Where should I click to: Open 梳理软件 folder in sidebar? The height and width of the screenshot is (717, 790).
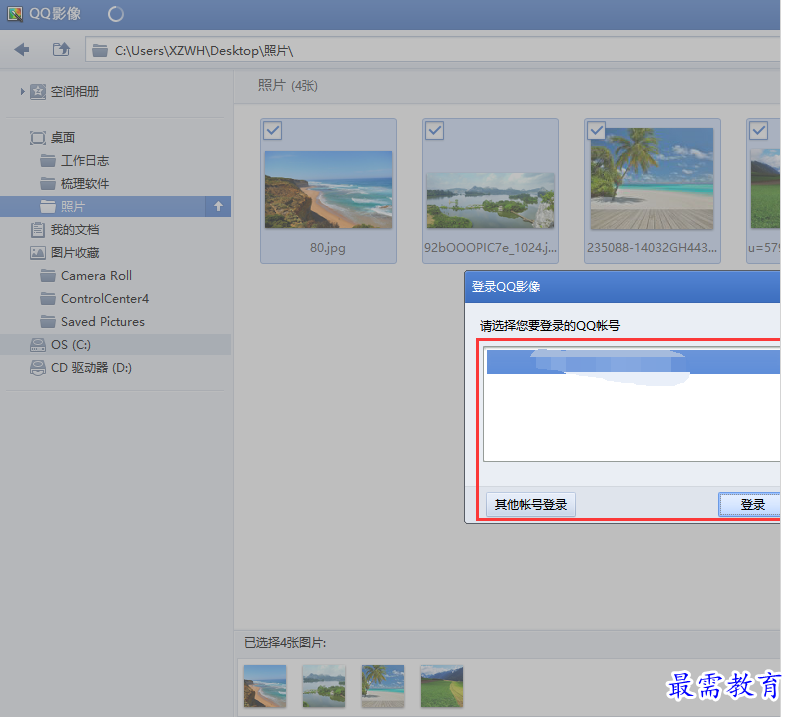[85, 183]
